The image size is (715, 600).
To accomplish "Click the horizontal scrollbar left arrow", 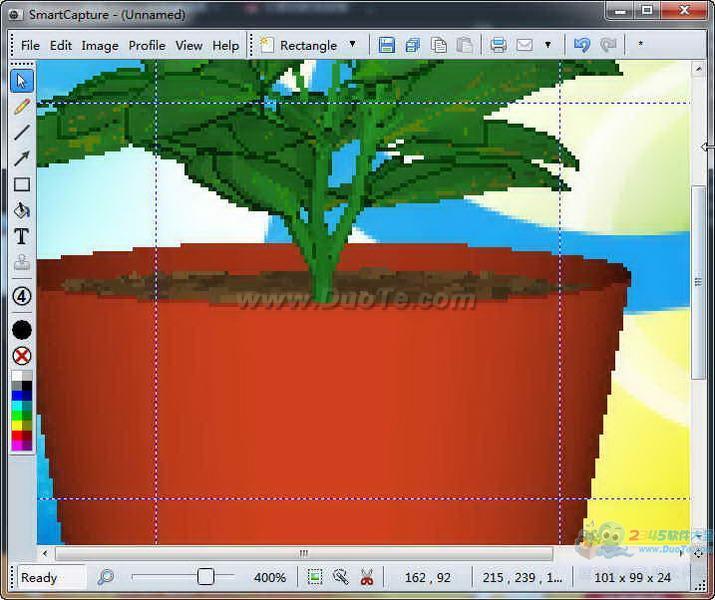I will pyautogui.click(x=45, y=553).
